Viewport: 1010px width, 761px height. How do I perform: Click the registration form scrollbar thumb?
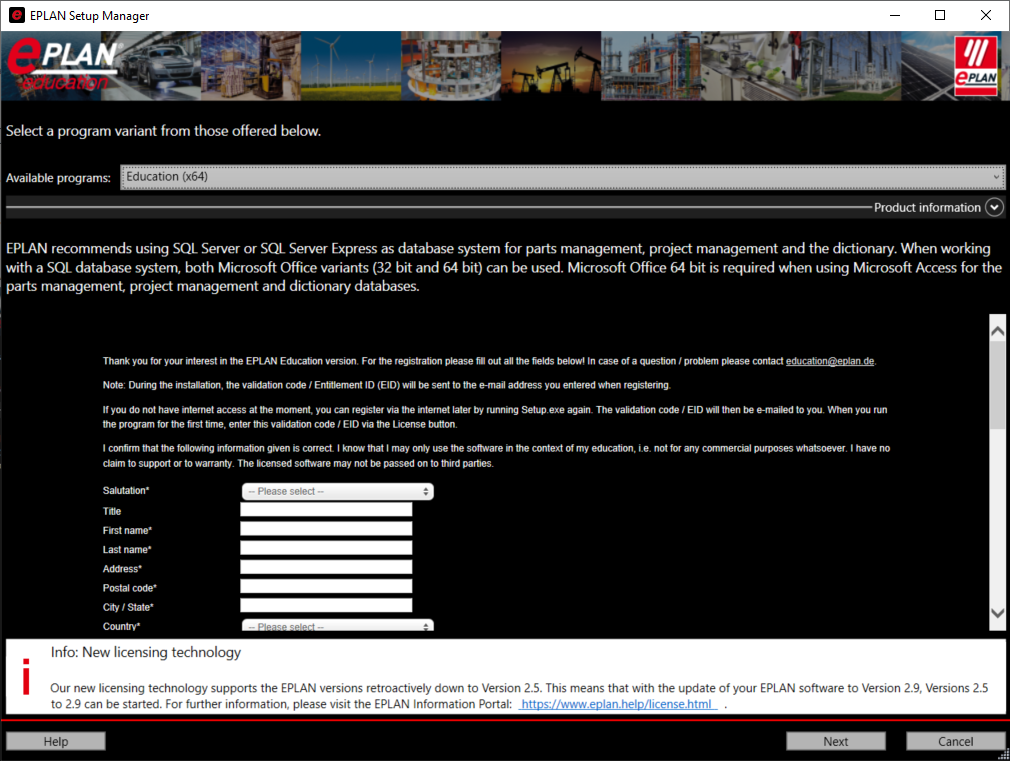point(997,385)
